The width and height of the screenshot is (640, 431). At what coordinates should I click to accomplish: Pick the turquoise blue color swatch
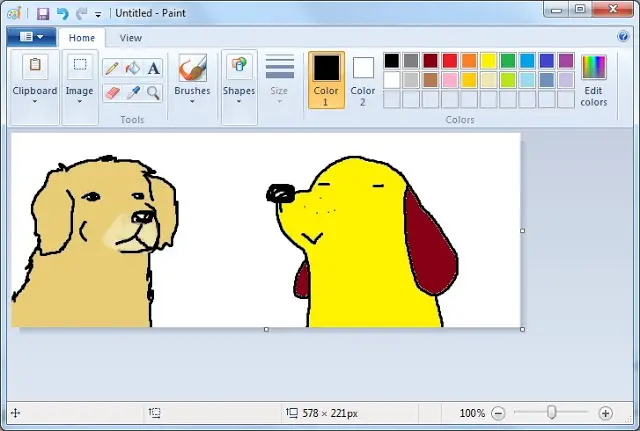[527, 61]
